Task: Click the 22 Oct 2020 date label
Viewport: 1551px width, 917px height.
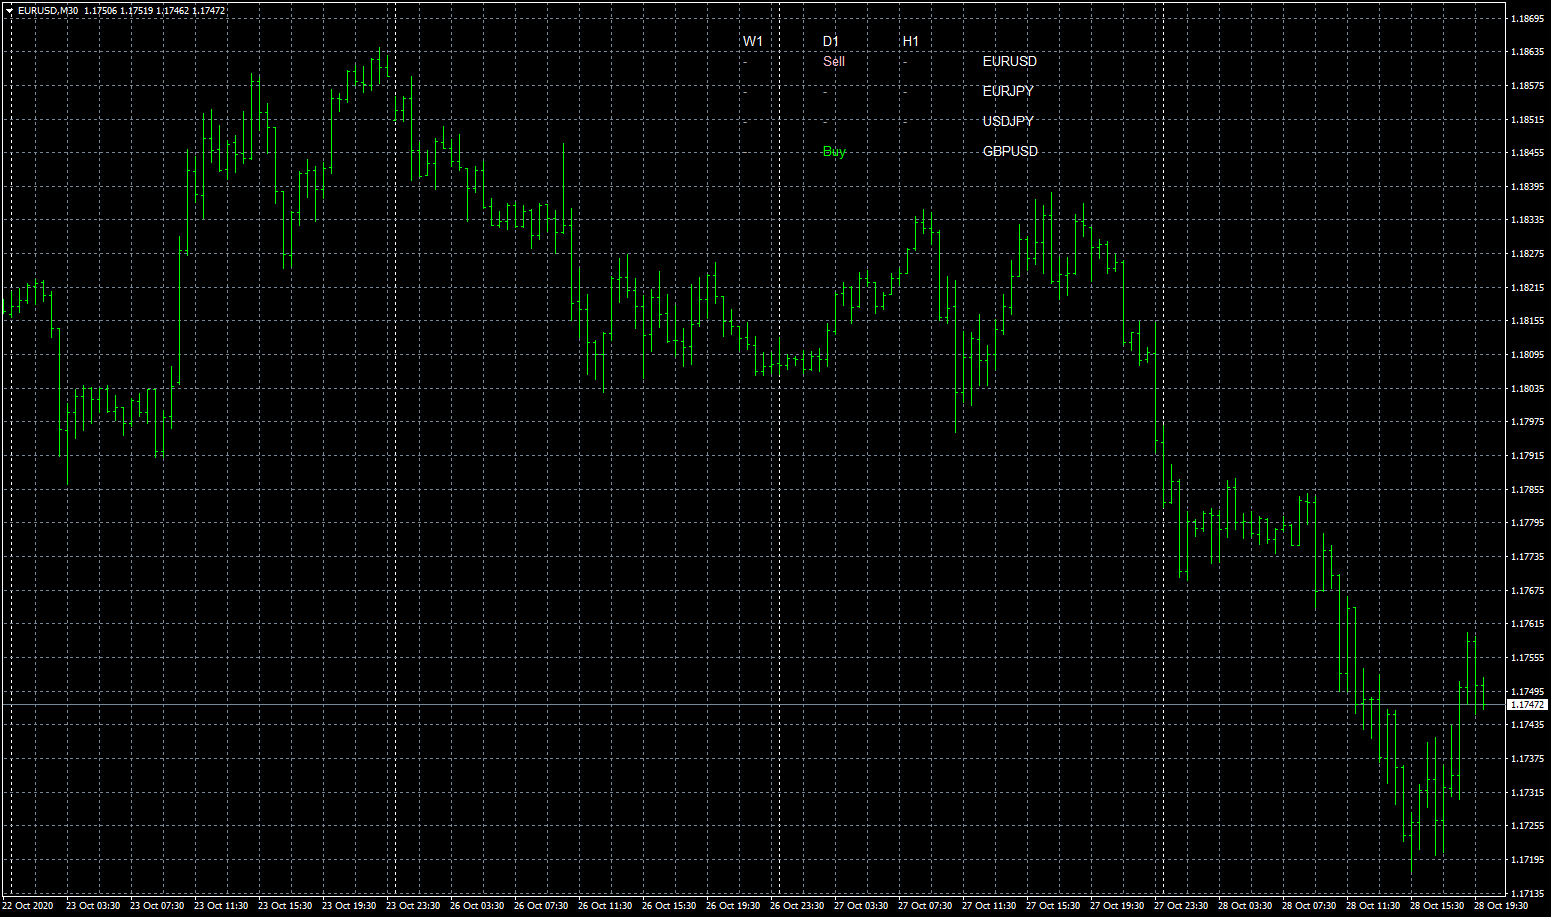Action: pos(28,906)
